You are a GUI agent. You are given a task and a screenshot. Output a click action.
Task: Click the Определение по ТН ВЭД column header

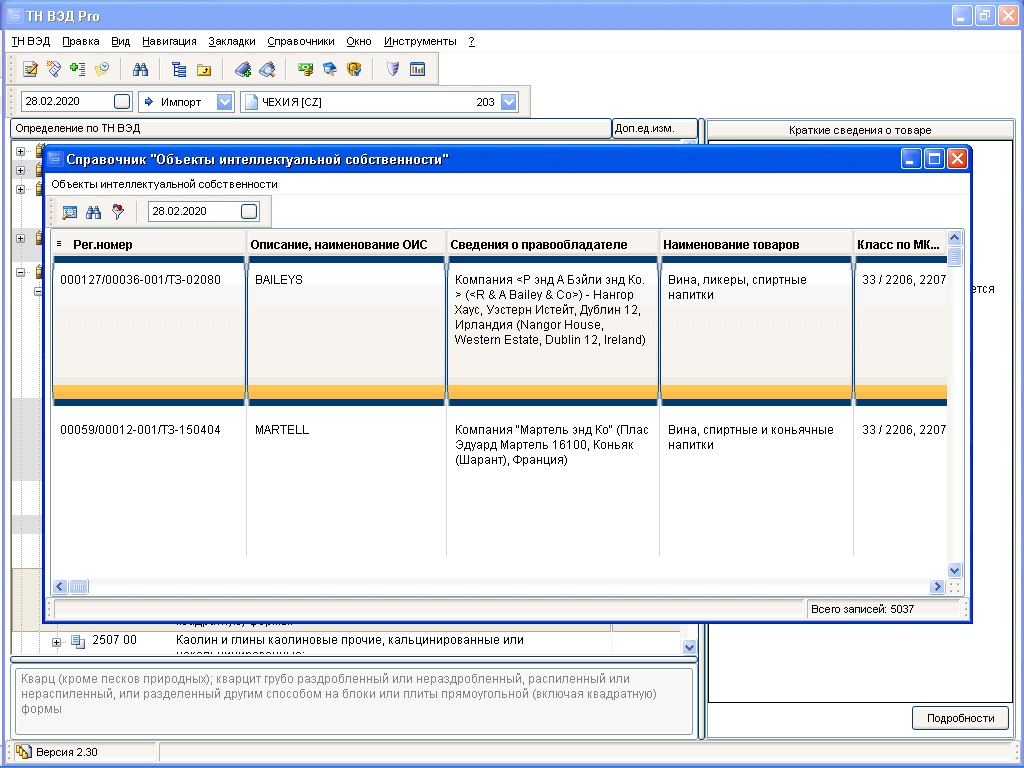click(x=311, y=129)
